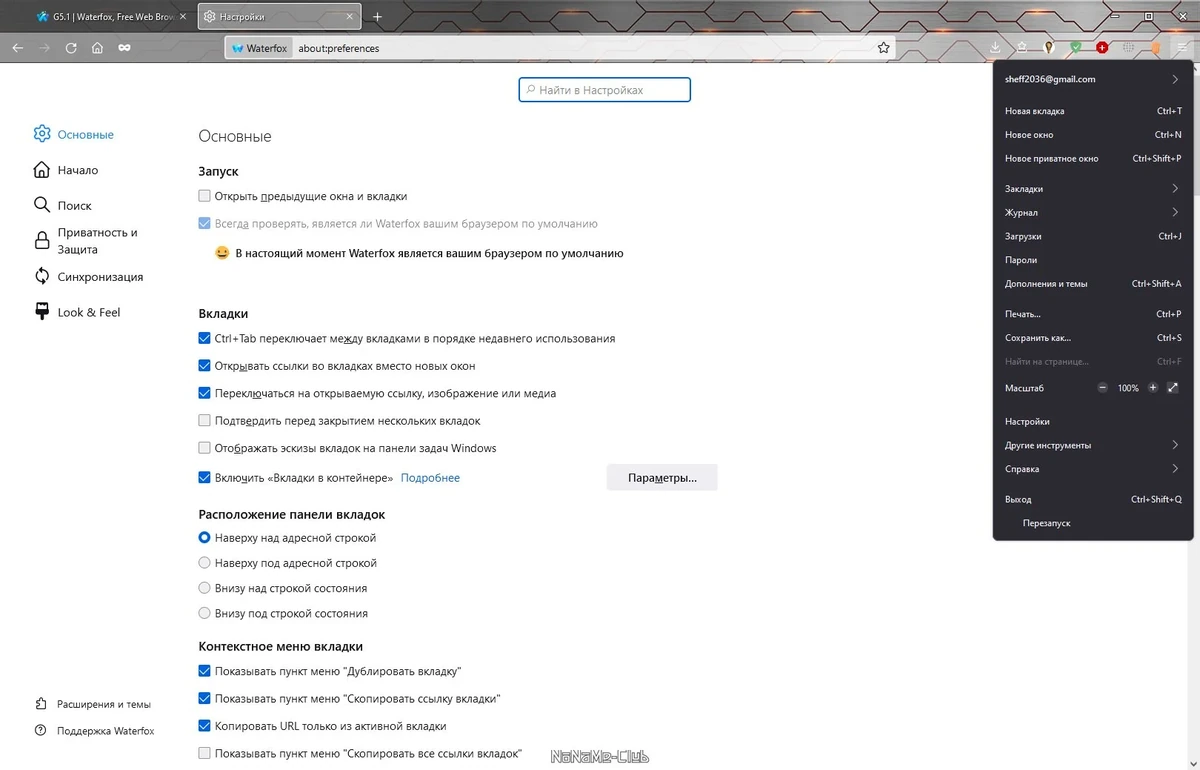Enable 'Скопировать все ссылки вкладок' checkbox

pos(205,753)
